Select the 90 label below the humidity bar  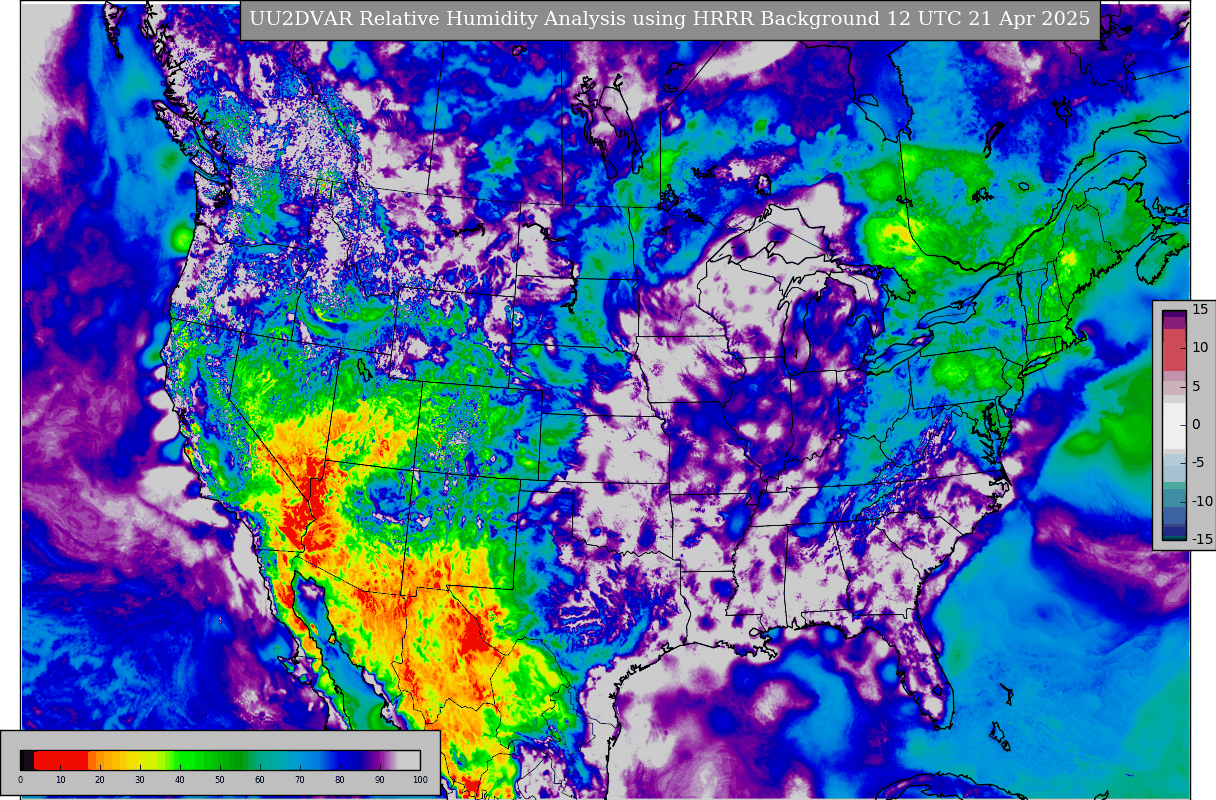[380, 780]
